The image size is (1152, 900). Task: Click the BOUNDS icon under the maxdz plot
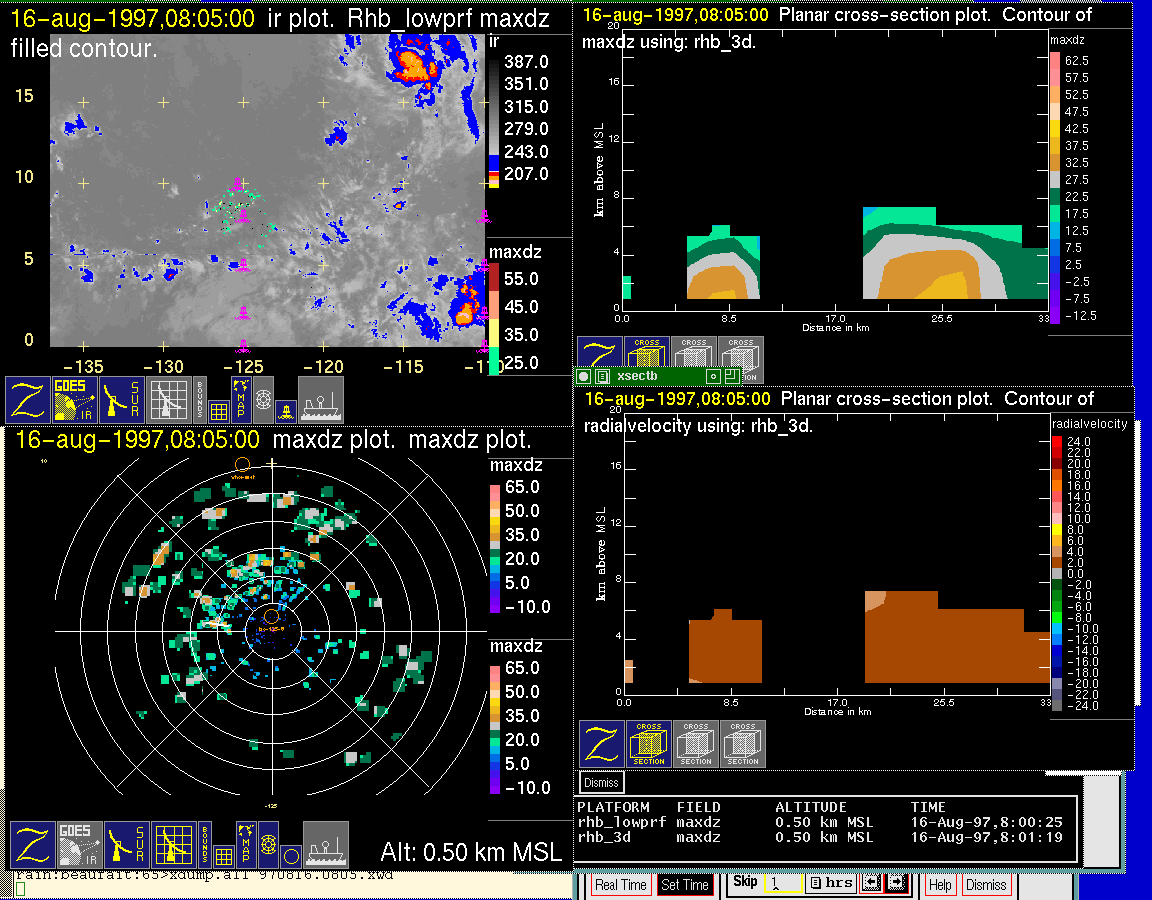(x=201, y=845)
